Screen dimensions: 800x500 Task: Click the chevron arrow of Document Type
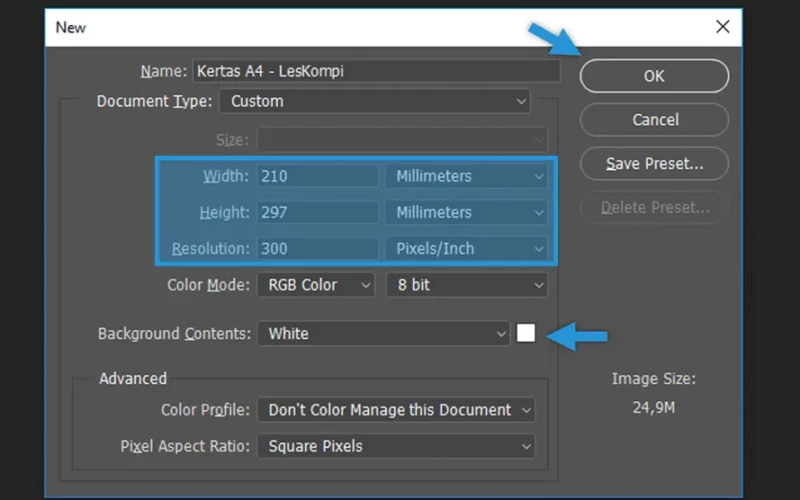click(x=521, y=102)
